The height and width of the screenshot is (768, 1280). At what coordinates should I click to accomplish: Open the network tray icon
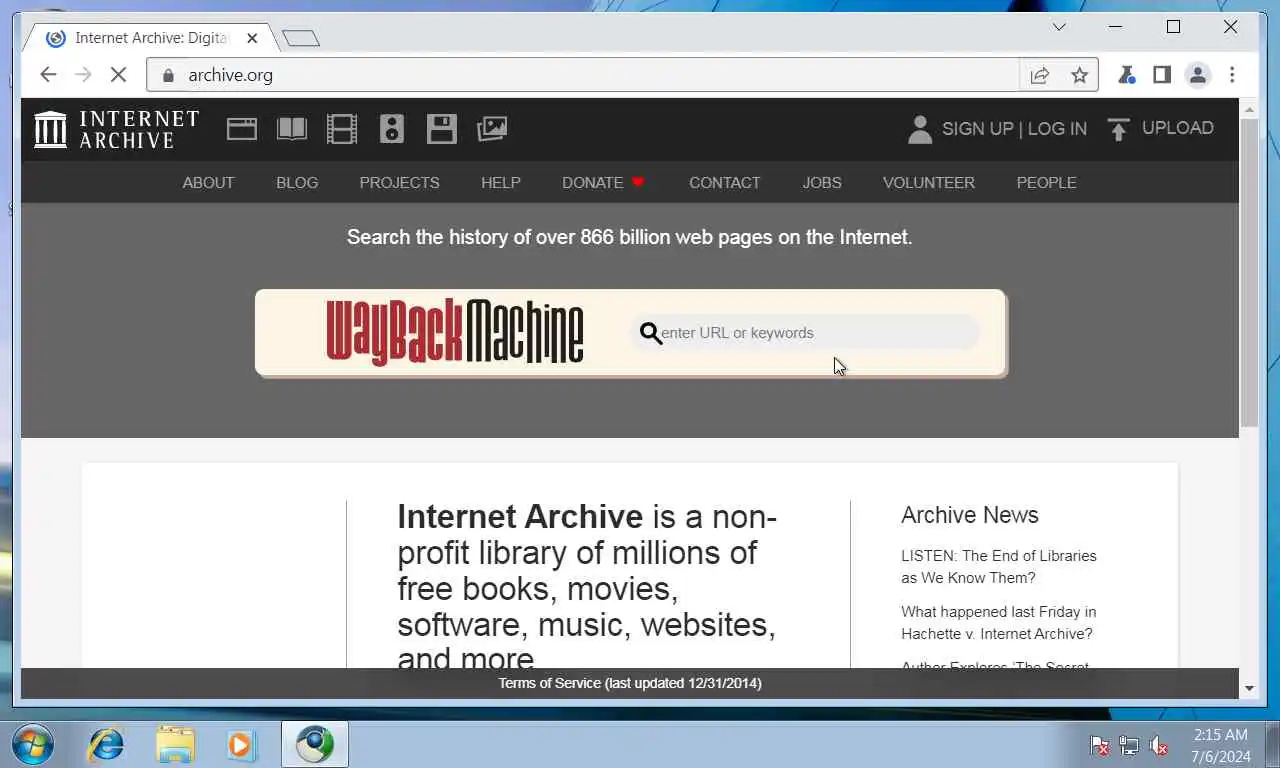click(x=1129, y=746)
